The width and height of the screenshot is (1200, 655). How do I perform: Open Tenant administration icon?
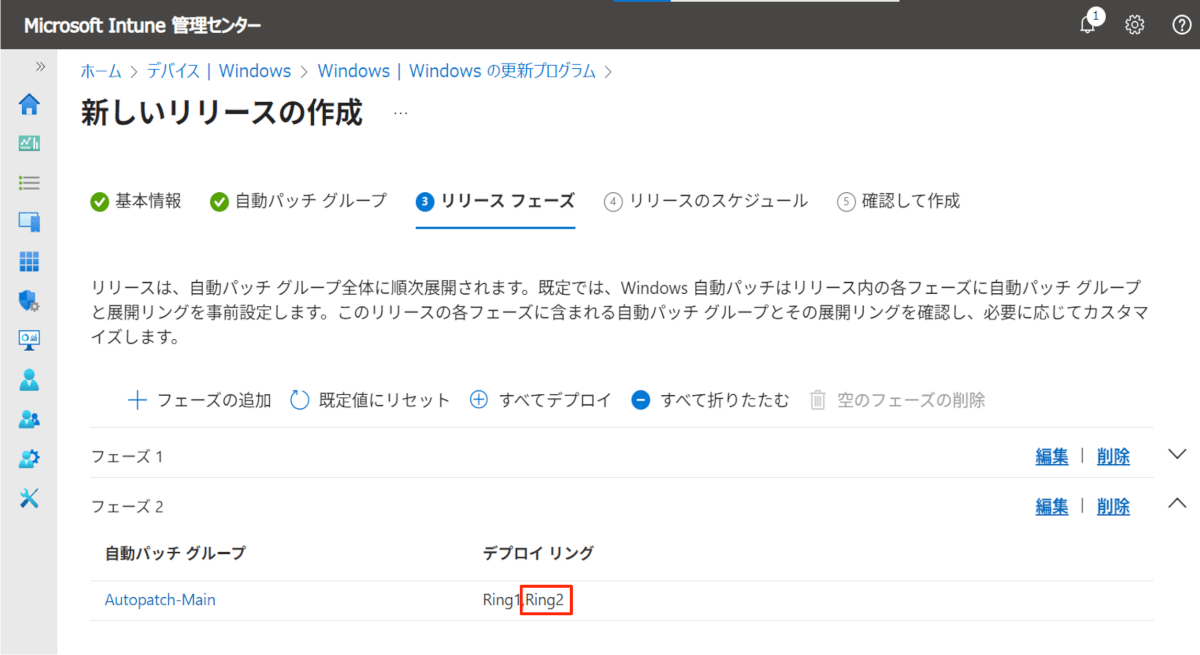pyautogui.click(x=29, y=459)
